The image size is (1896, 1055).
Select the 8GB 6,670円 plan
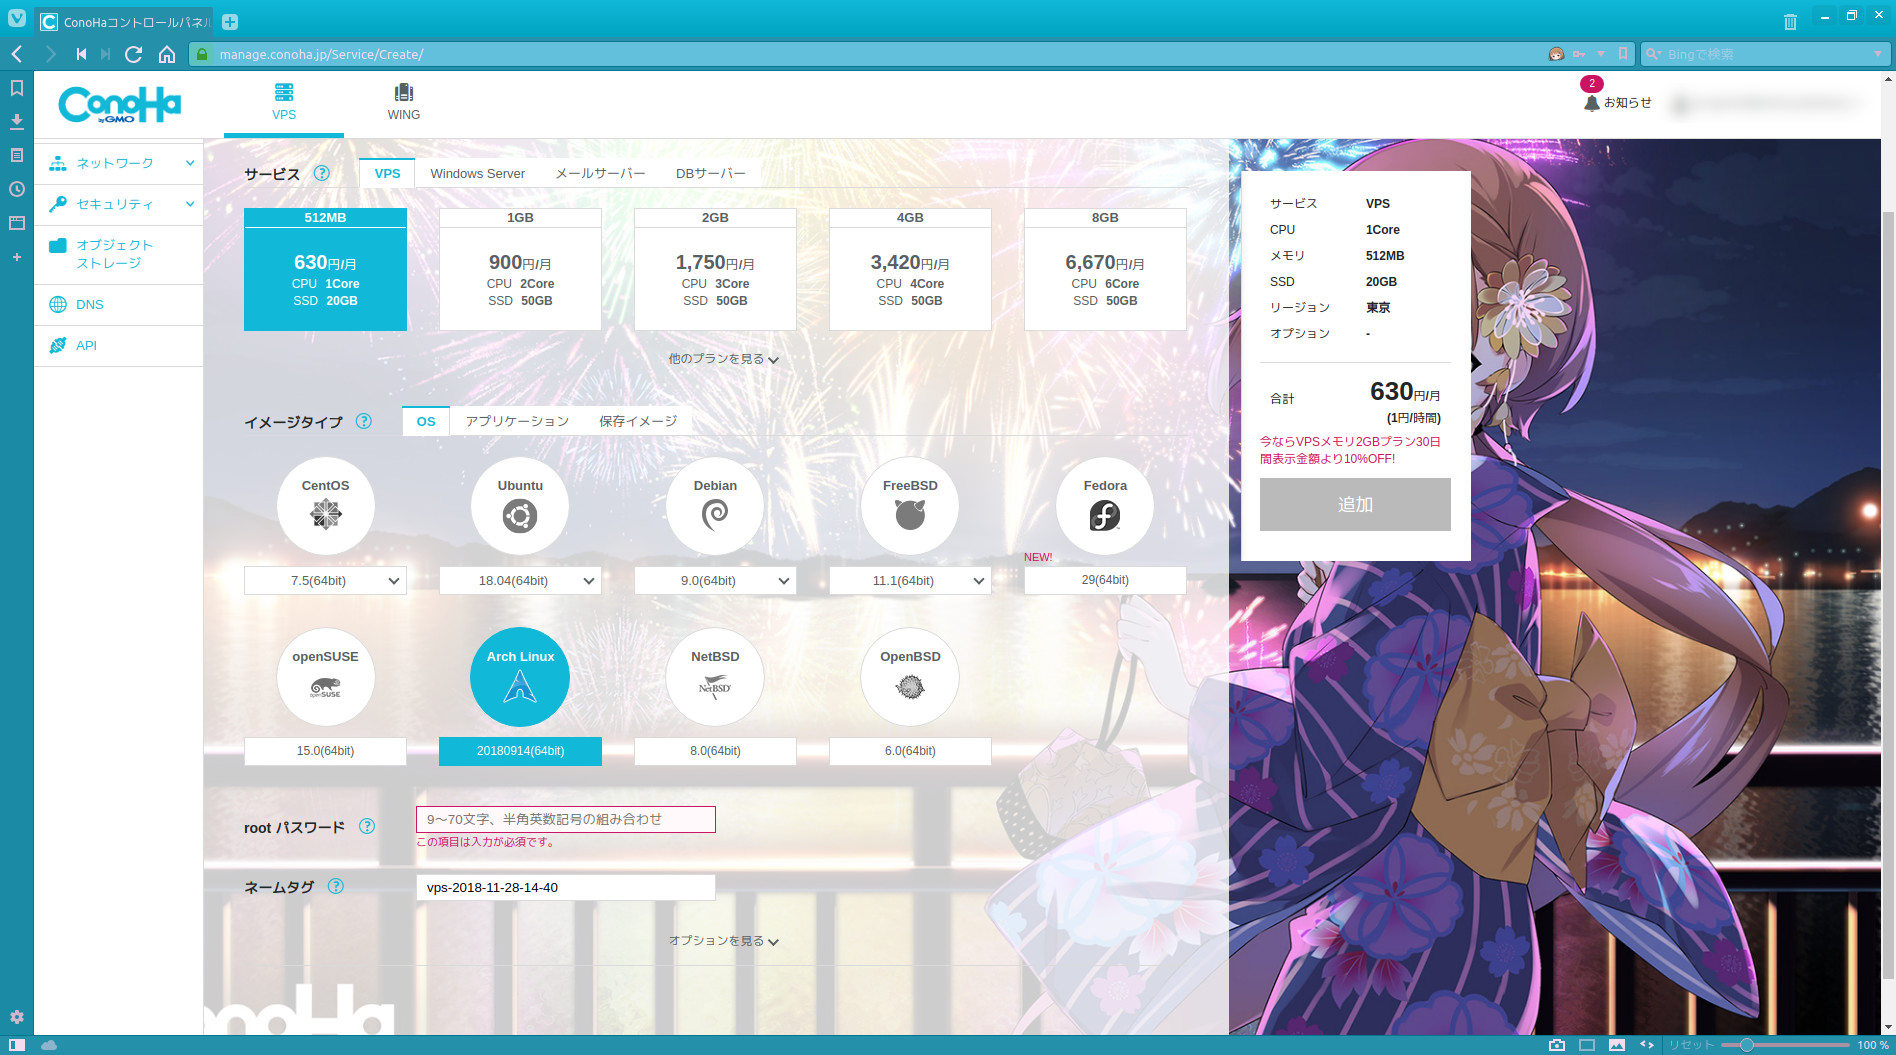tap(1105, 269)
